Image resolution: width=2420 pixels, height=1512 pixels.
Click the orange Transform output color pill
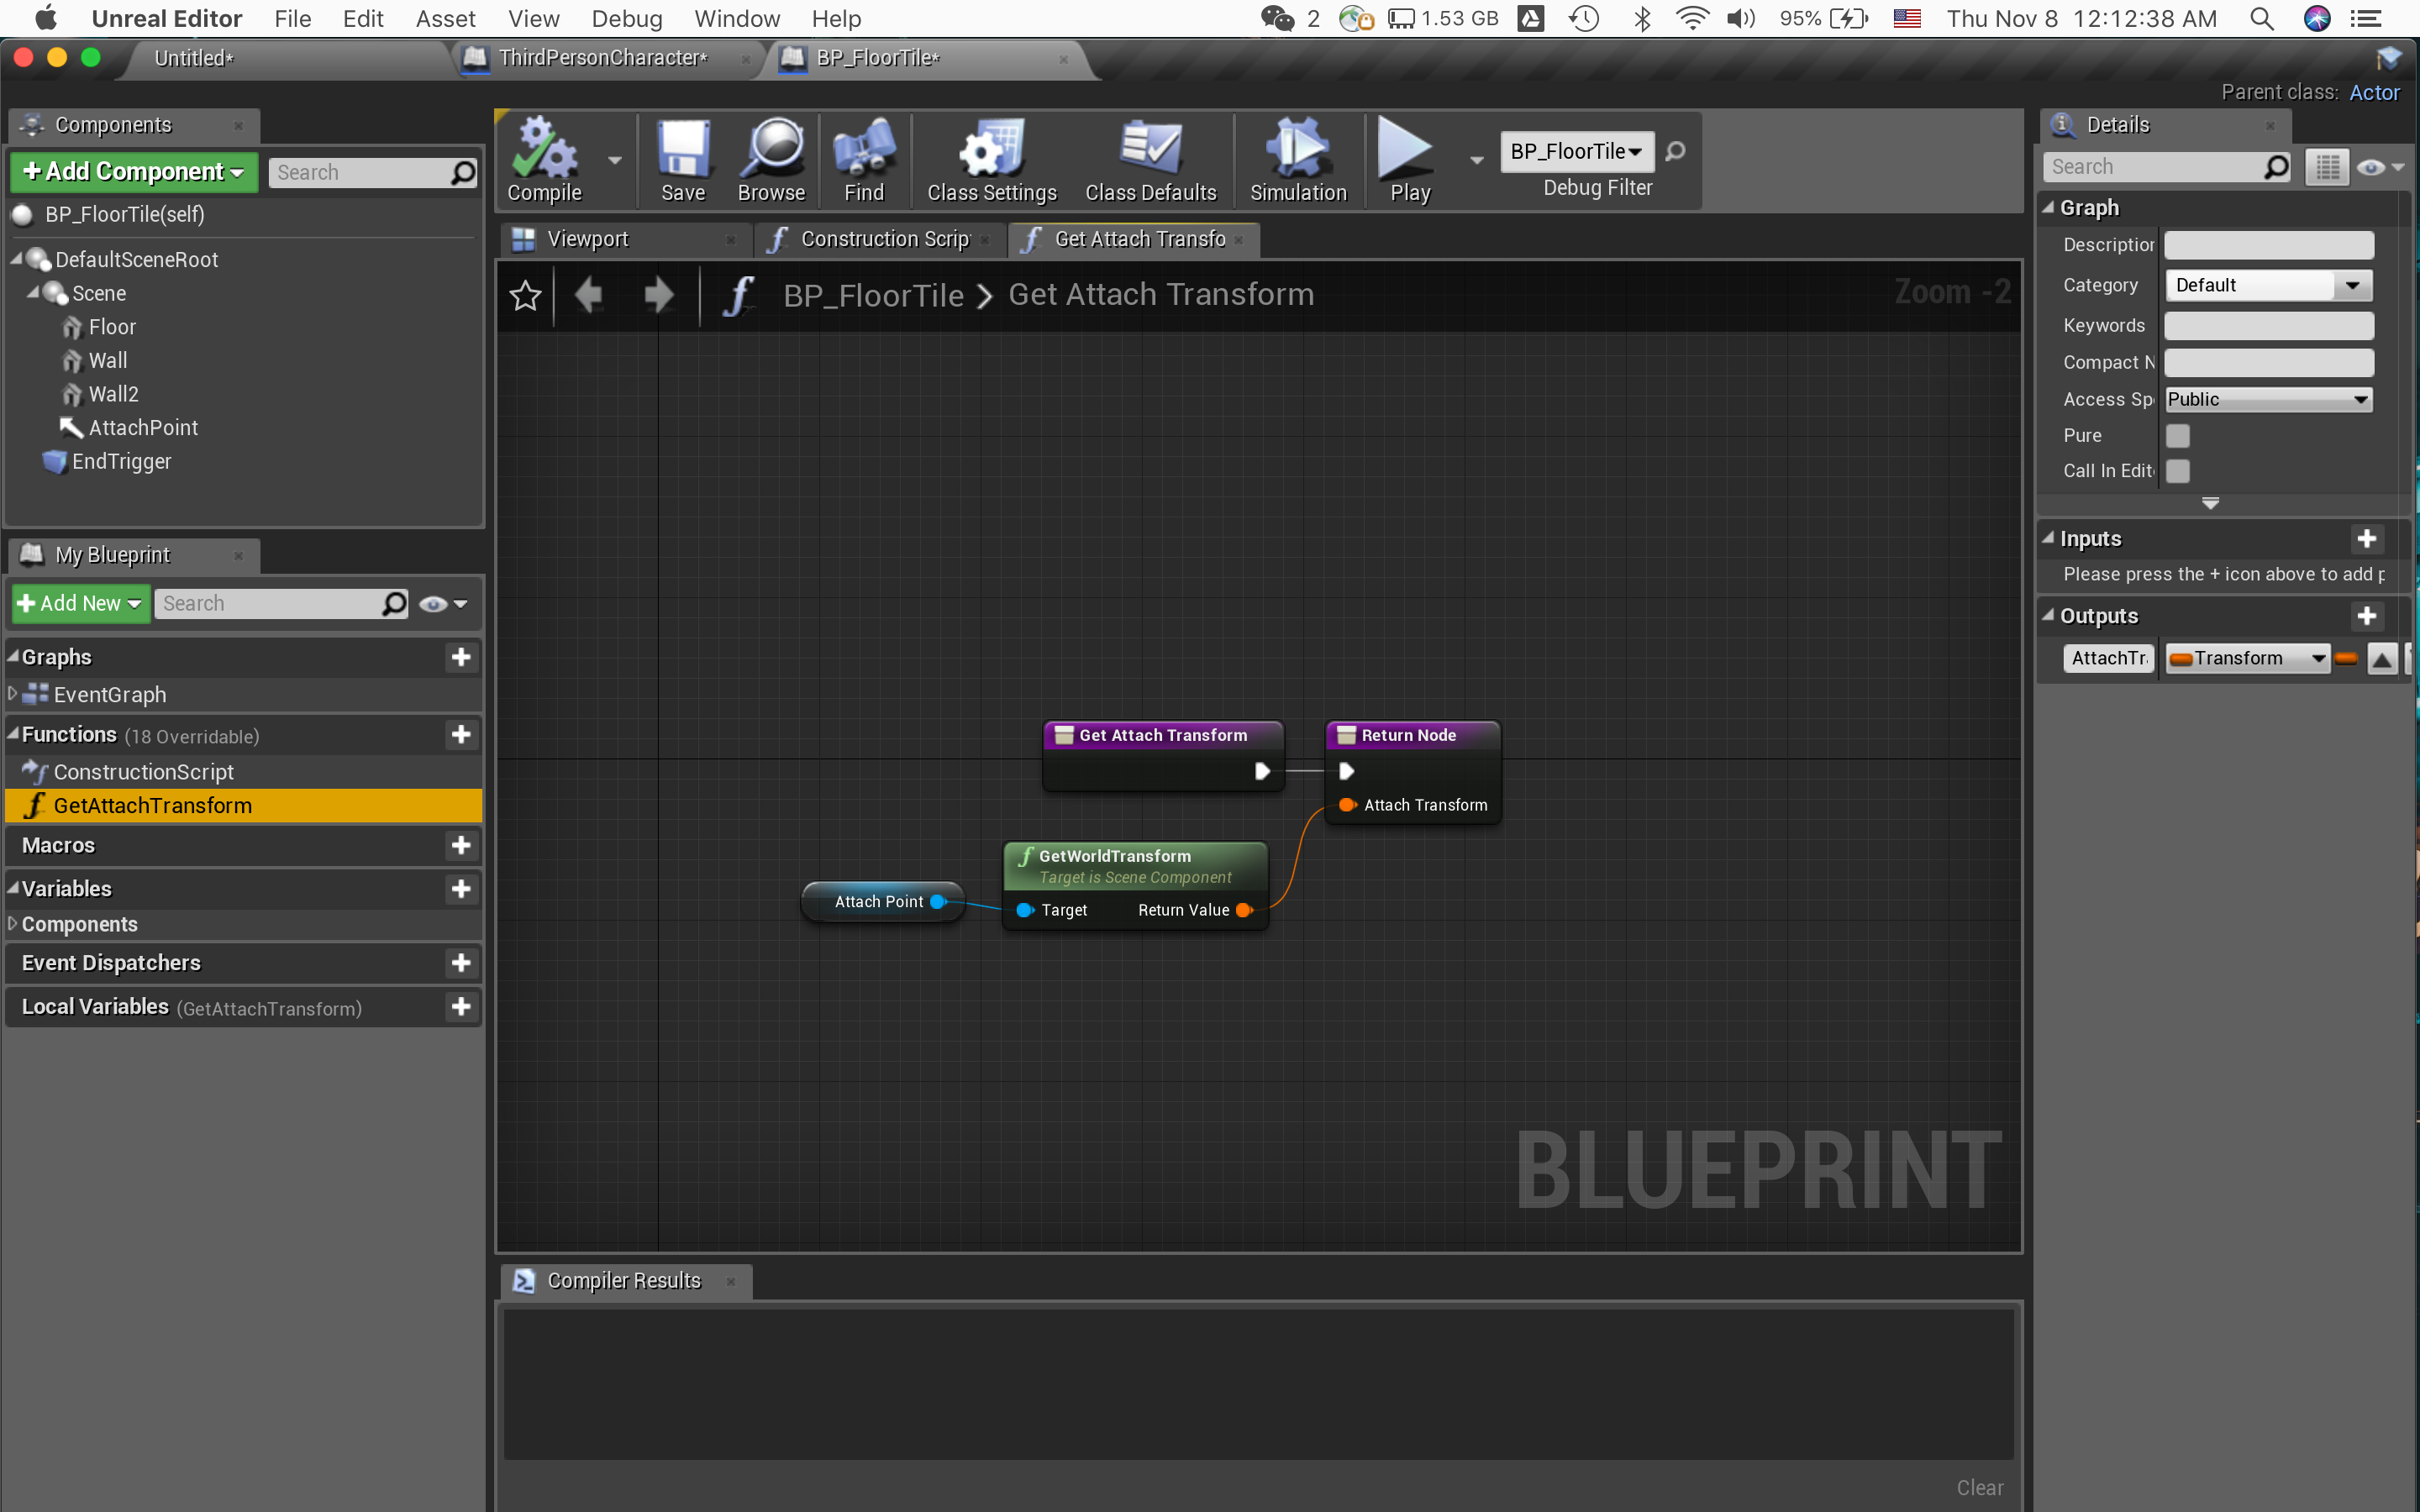[2346, 658]
